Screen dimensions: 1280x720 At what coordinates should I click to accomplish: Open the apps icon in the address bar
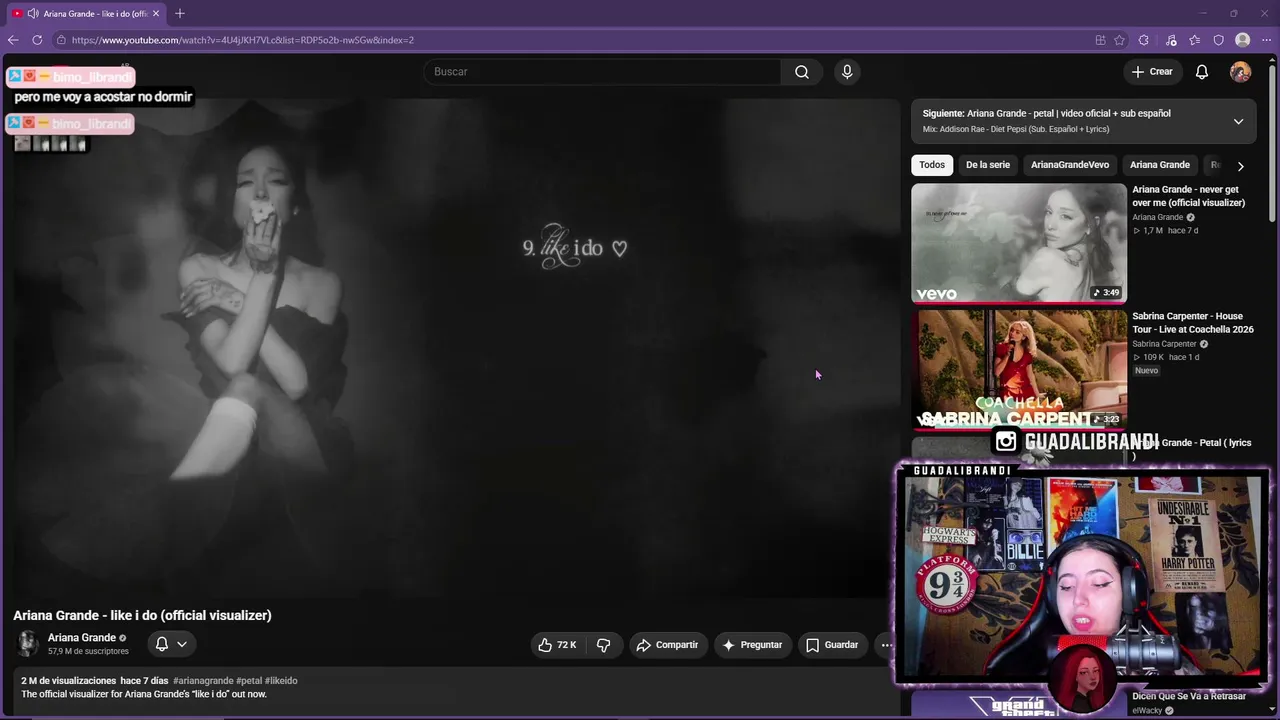tap(1100, 40)
